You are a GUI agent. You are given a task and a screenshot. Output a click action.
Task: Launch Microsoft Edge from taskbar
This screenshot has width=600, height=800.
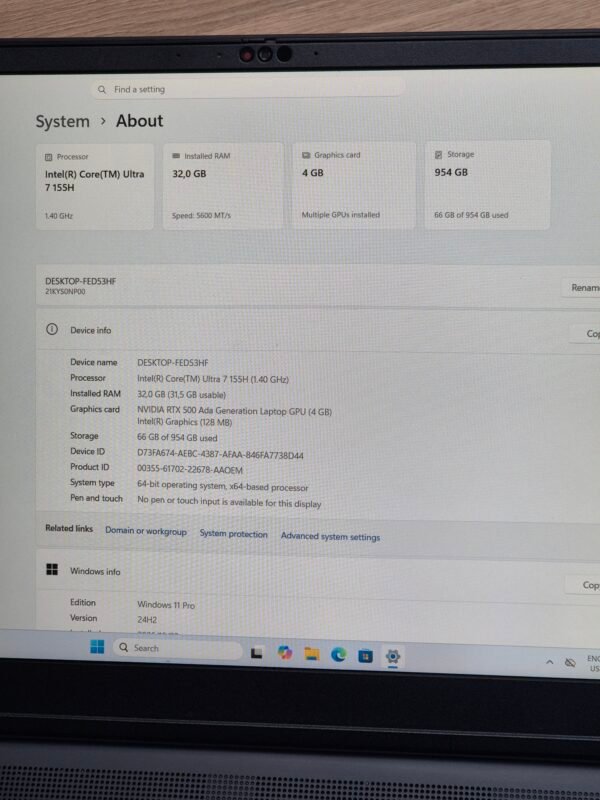(338, 655)
